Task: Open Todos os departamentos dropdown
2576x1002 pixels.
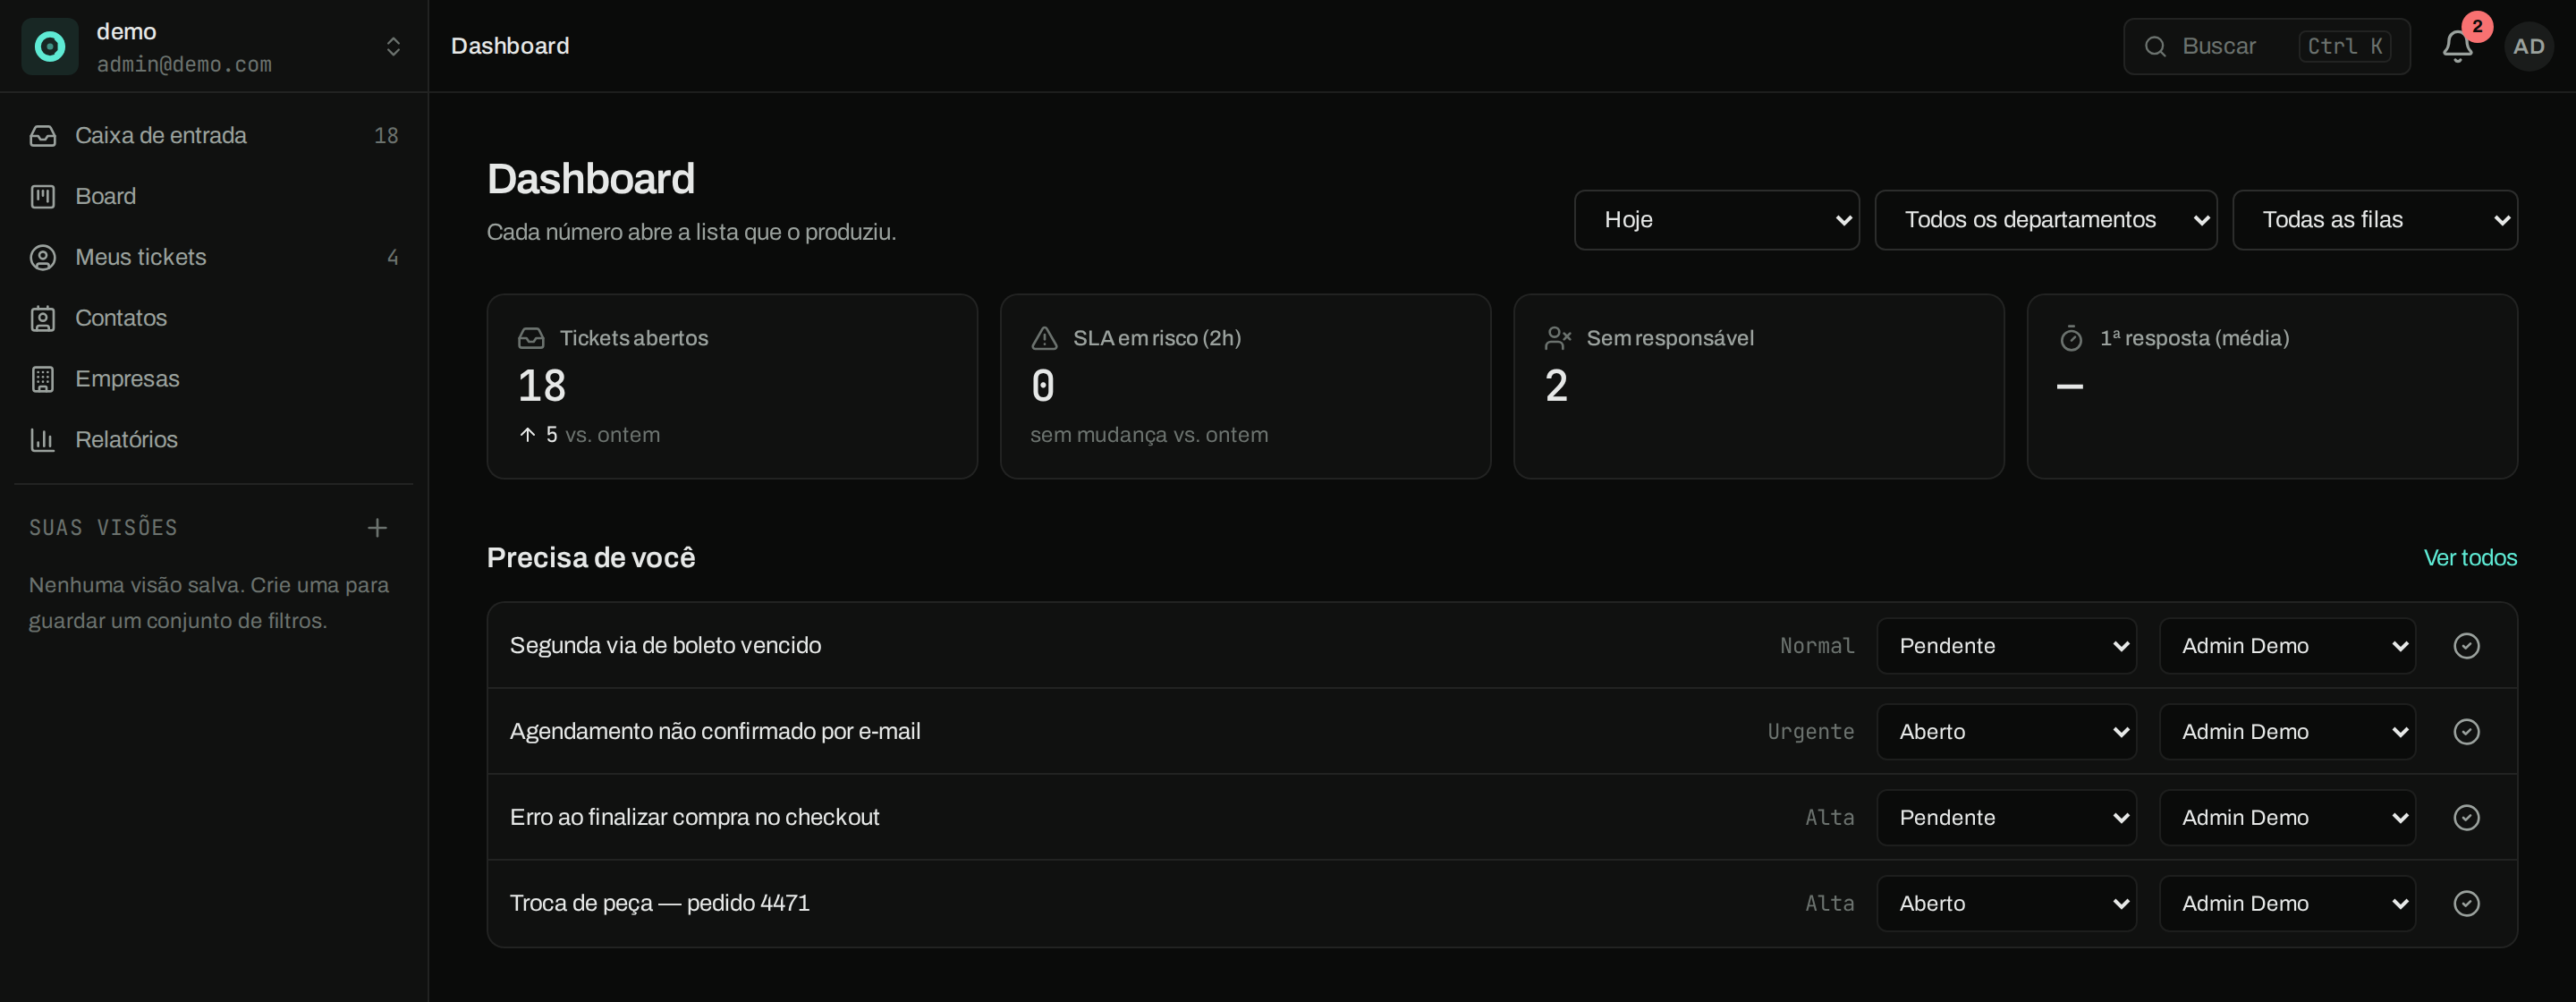Action: pos(2045,220)
